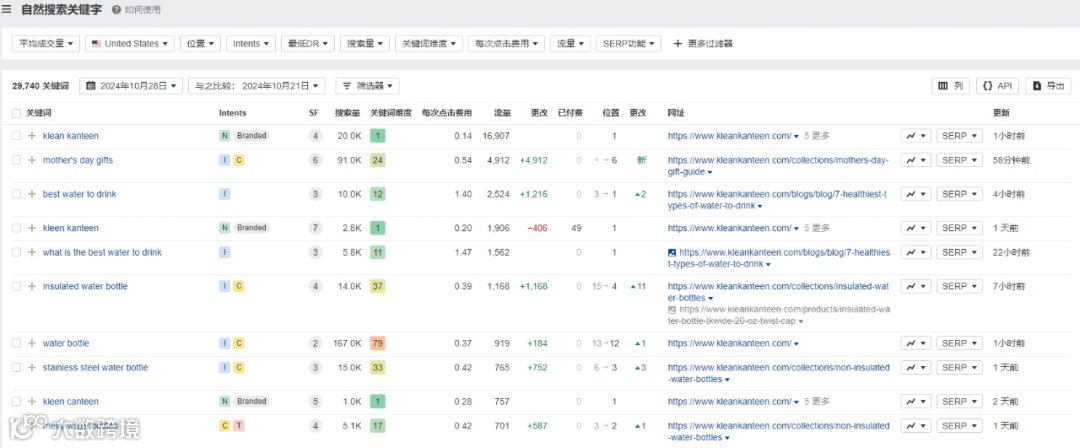1080x448 pixels.
Task: Open the 2024年10月28日 date picker
Action: (x=132, y=86)
